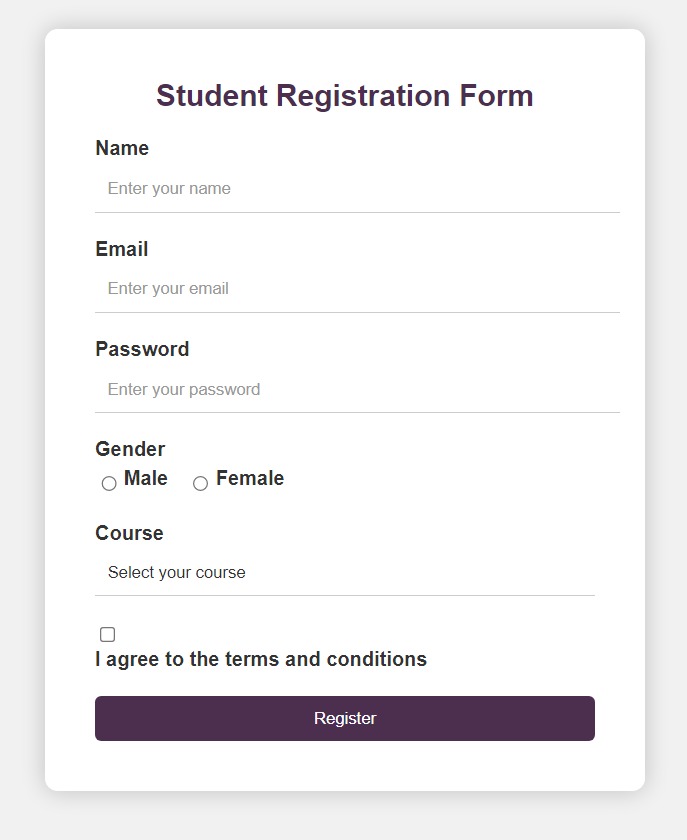Click the Female radio button text label
Viewport: 687px width, 840px height.
coord(250,478)
